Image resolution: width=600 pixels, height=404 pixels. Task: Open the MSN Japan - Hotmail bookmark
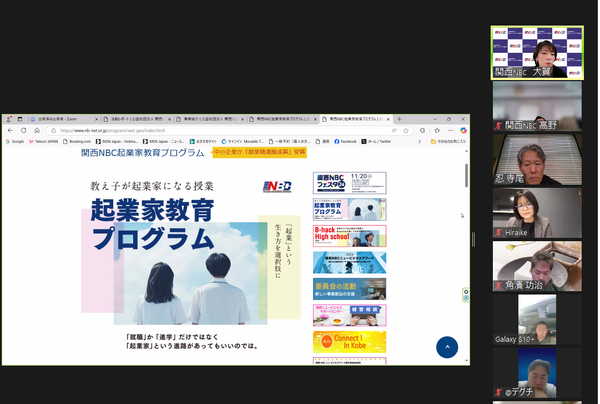pyautogui.click(x=117, y=142)
